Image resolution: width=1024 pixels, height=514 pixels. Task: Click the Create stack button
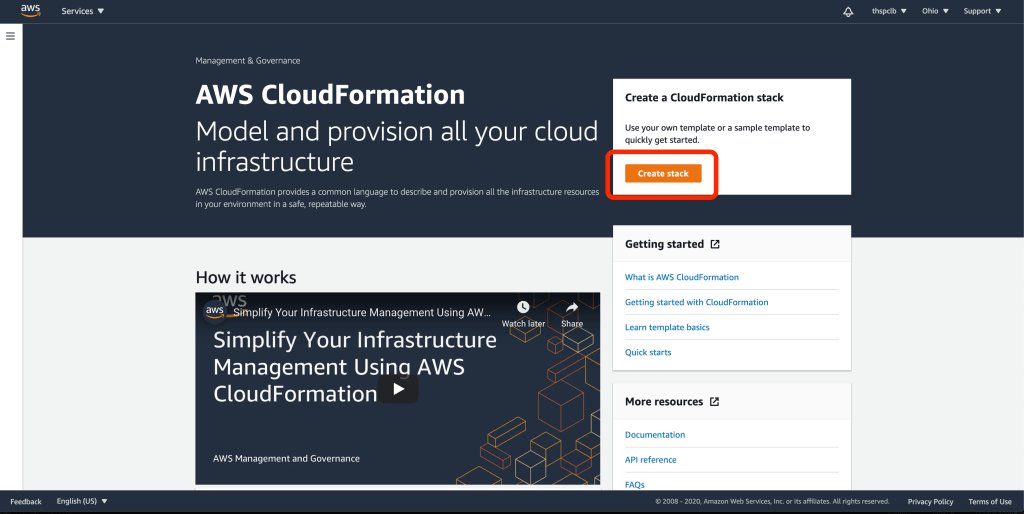point(663,173)
